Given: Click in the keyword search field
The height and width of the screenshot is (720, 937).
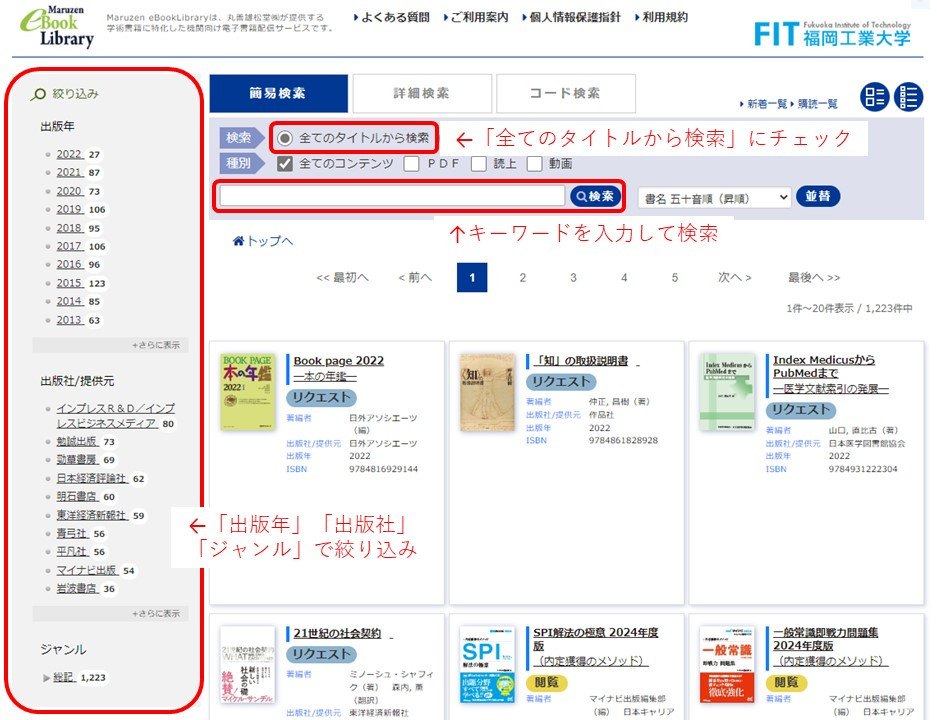Looking at the screenshot, I should pyautogui.click(x=392, y=197).
